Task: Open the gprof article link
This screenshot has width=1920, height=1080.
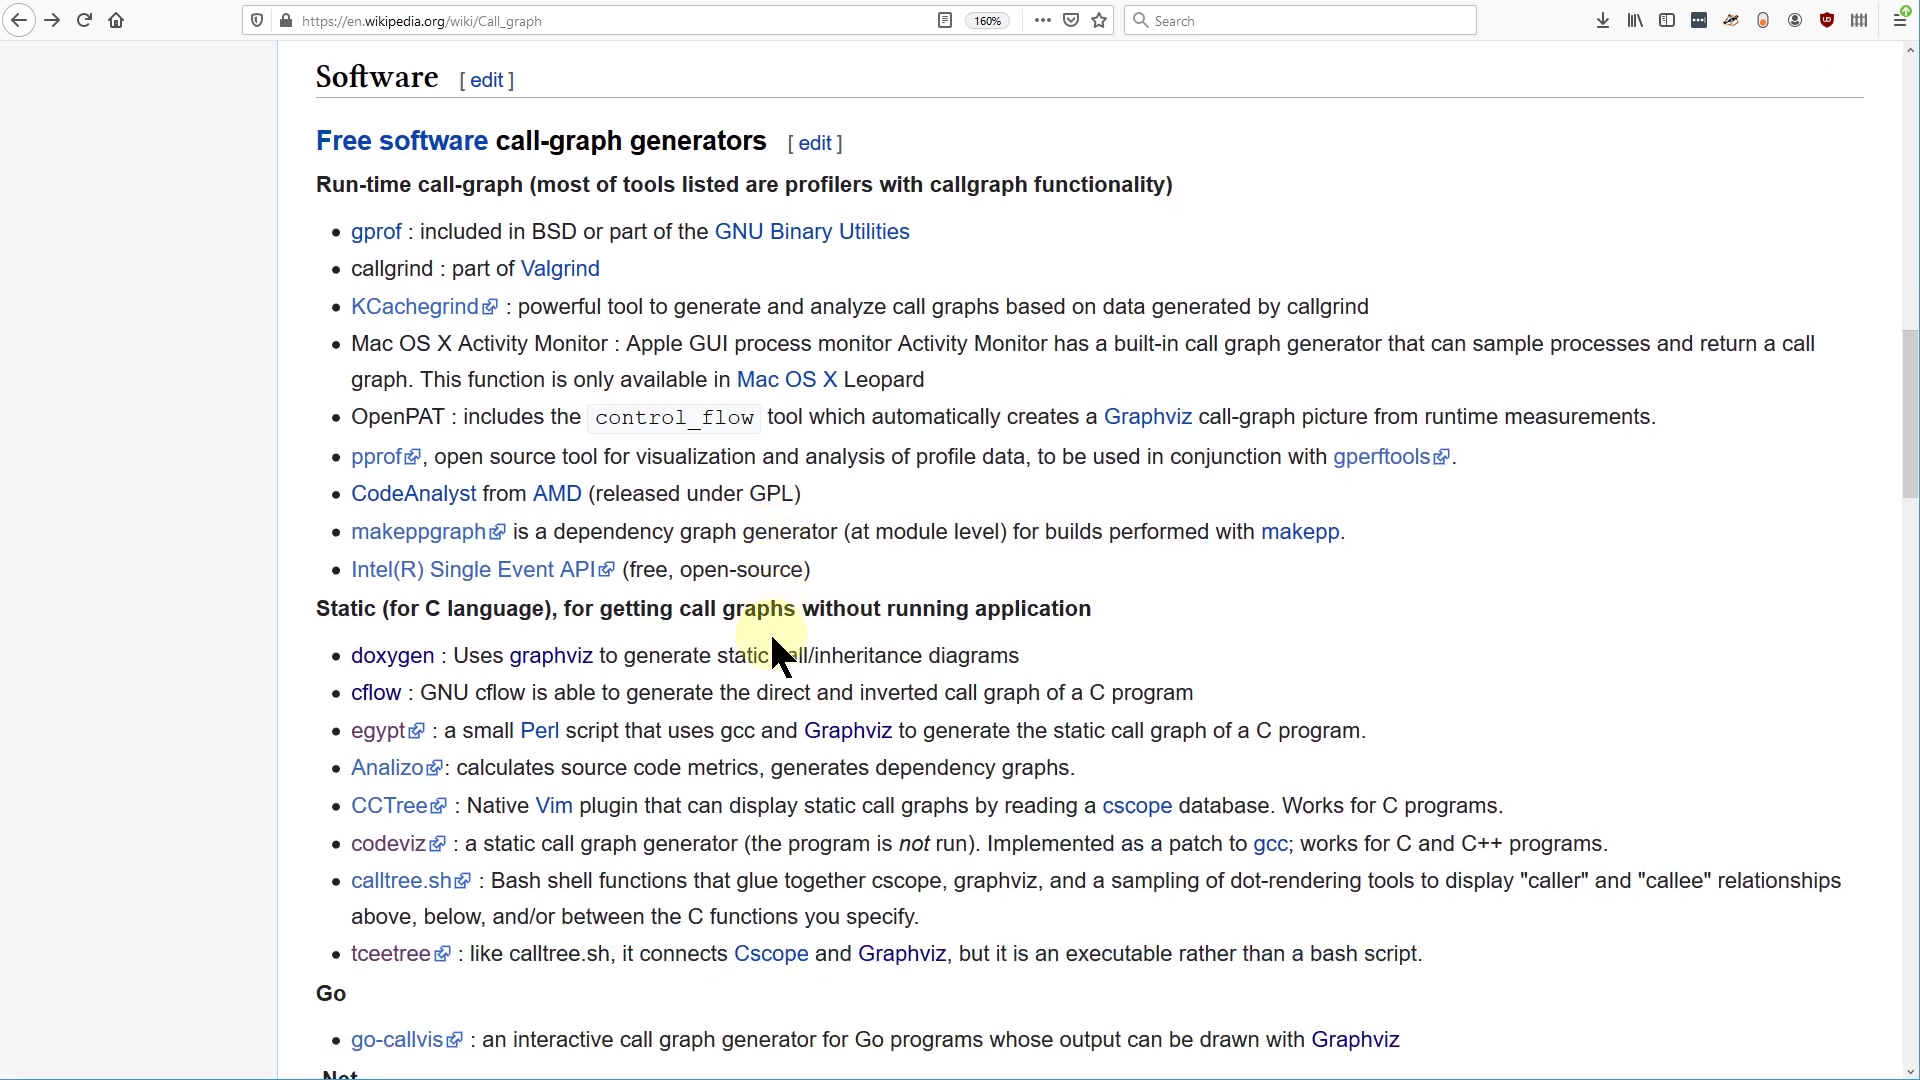Action: [x=376, y=232]
